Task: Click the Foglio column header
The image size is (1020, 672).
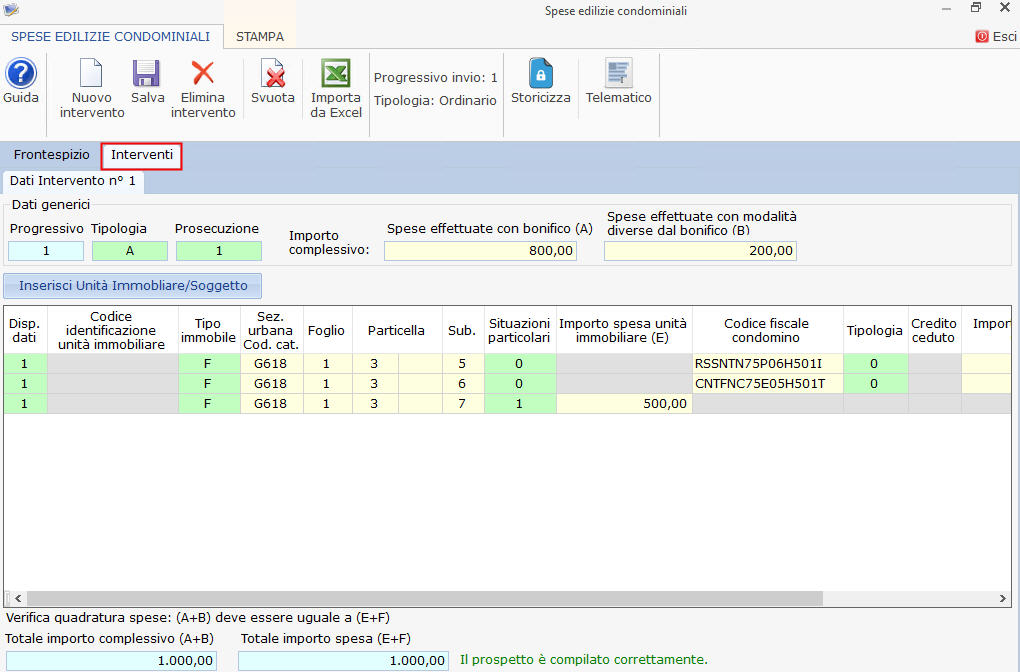Action: (327, 330)
